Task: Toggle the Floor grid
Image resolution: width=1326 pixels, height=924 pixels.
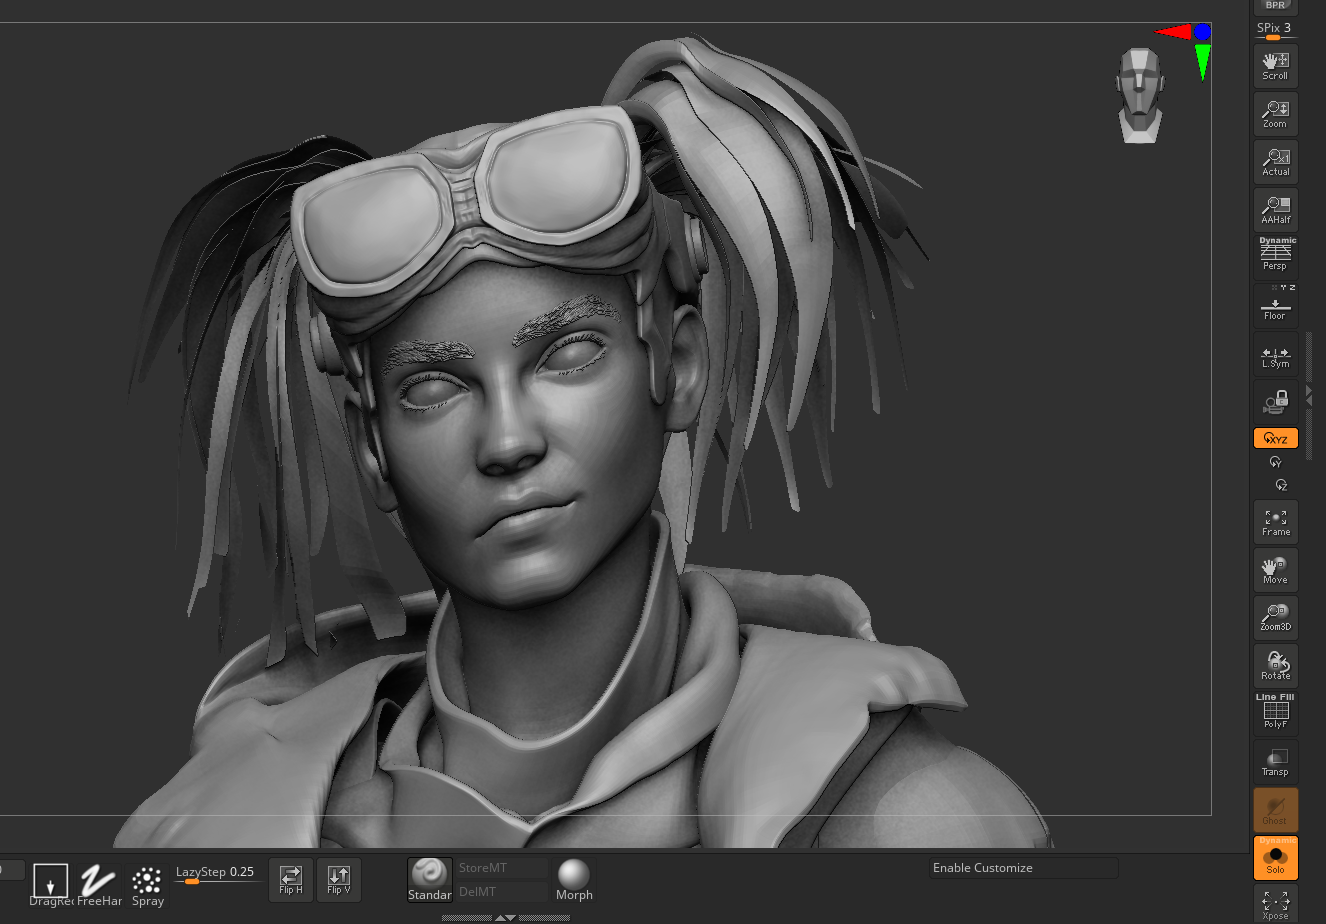Action: [1275, 305]
